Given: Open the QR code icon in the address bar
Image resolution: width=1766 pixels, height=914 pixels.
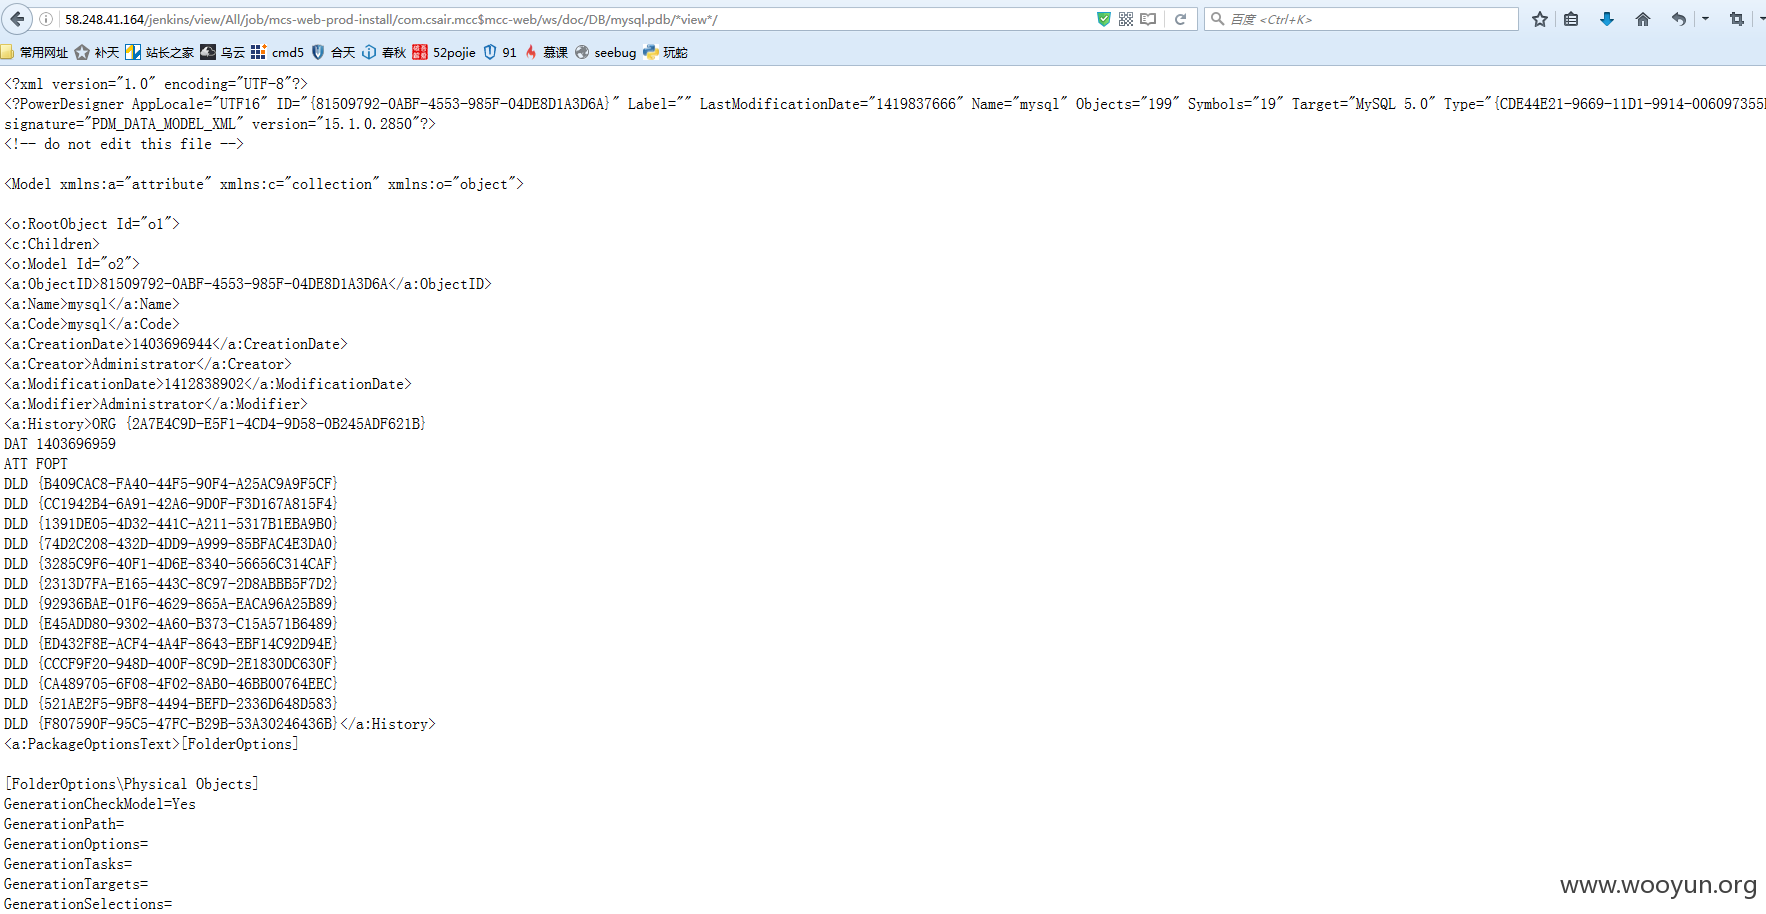Looking at the screenshot, I should click(x=1126, y=19).
